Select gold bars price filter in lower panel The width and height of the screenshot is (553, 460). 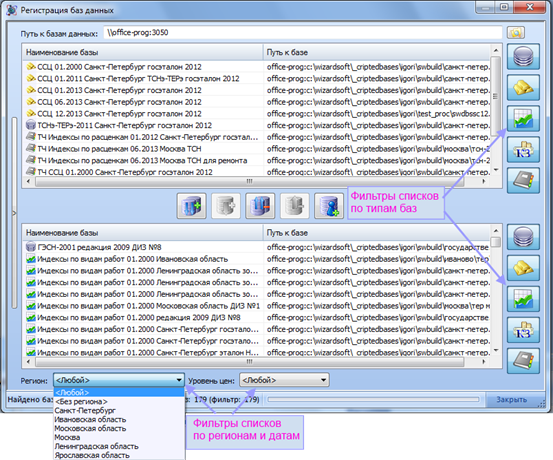pyautogui.click(x=523, y=268)
